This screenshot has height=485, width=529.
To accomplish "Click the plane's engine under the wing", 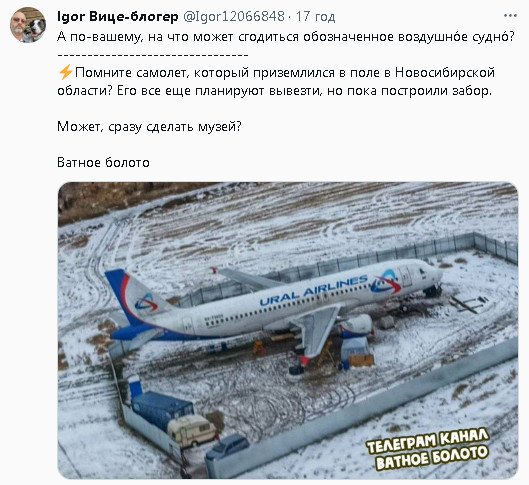I will pos(356,325).
